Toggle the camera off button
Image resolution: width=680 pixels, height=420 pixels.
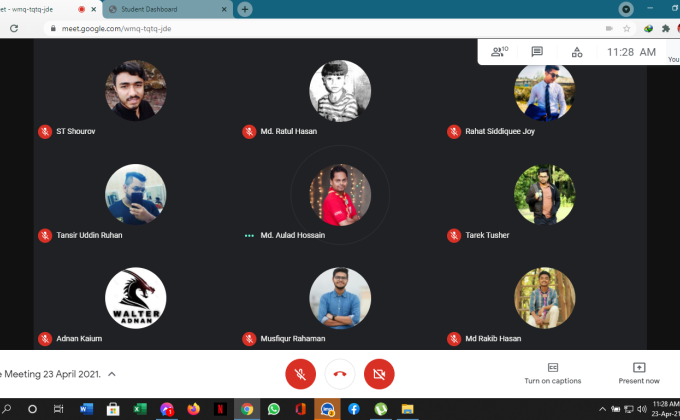379,374
